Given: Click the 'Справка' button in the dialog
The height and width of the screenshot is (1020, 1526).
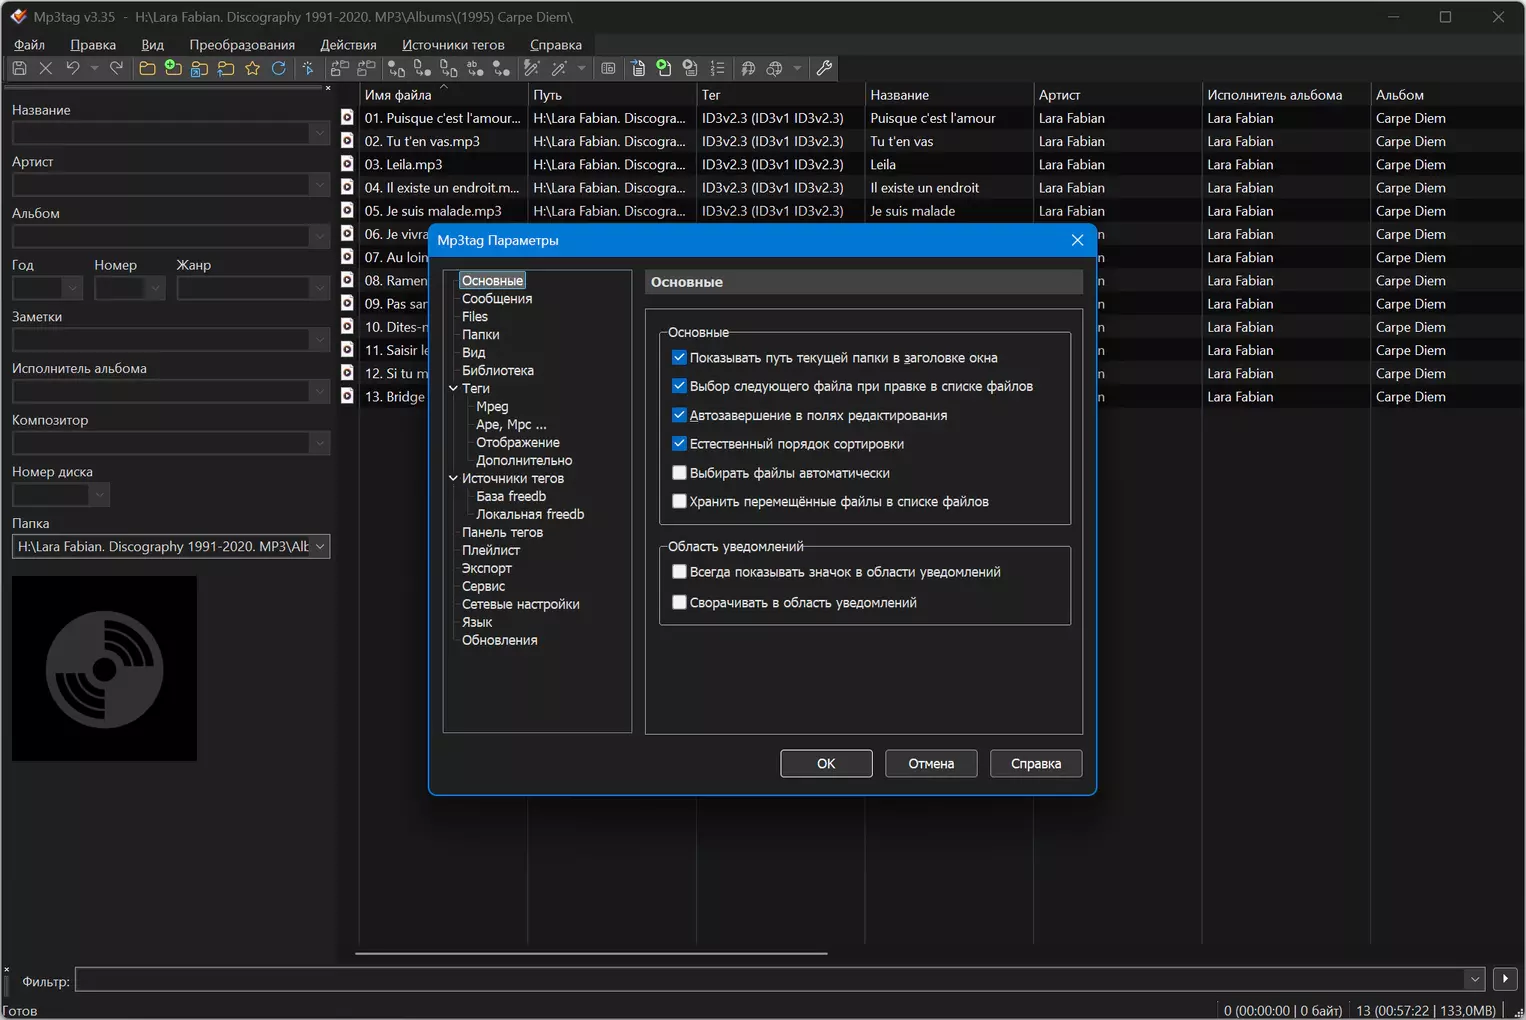Looking at the screenshot, I should pyautogui.click(x=1036, y=763).
